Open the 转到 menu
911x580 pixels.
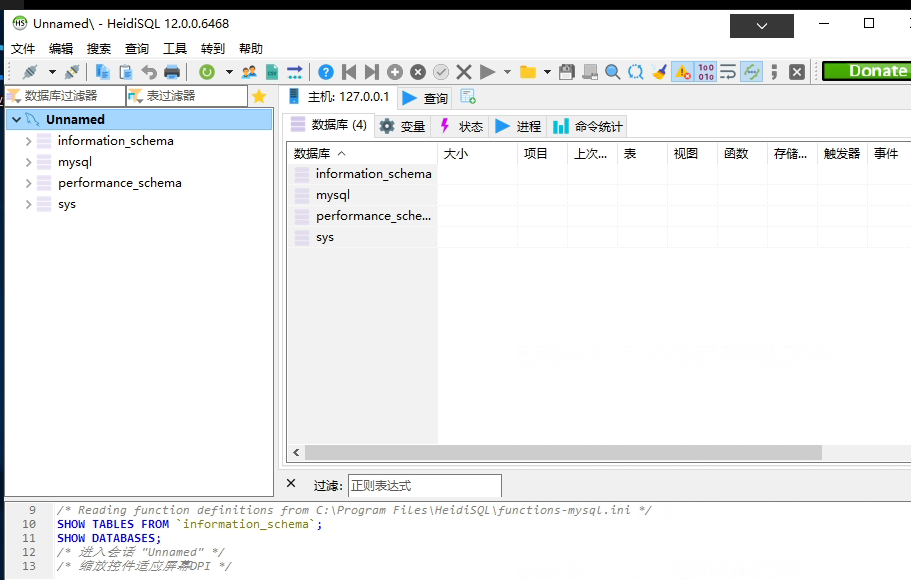click(x=213, y=49)
